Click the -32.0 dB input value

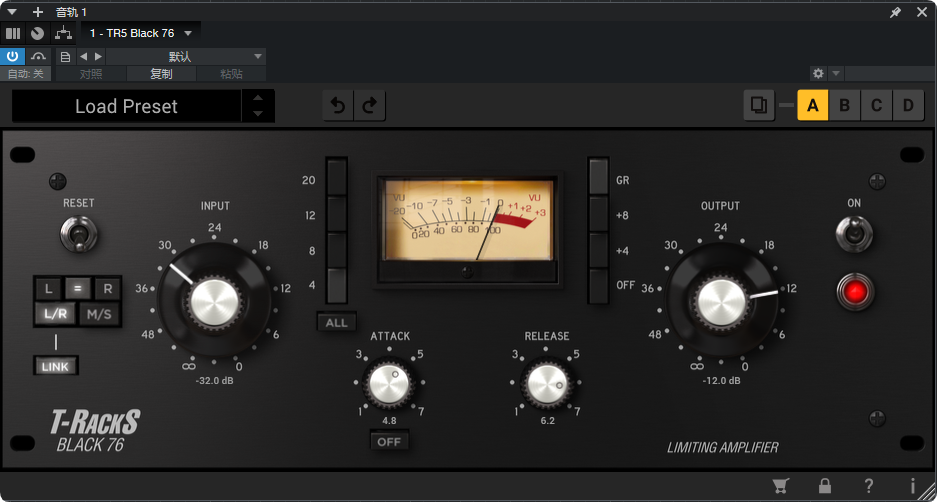214,380
